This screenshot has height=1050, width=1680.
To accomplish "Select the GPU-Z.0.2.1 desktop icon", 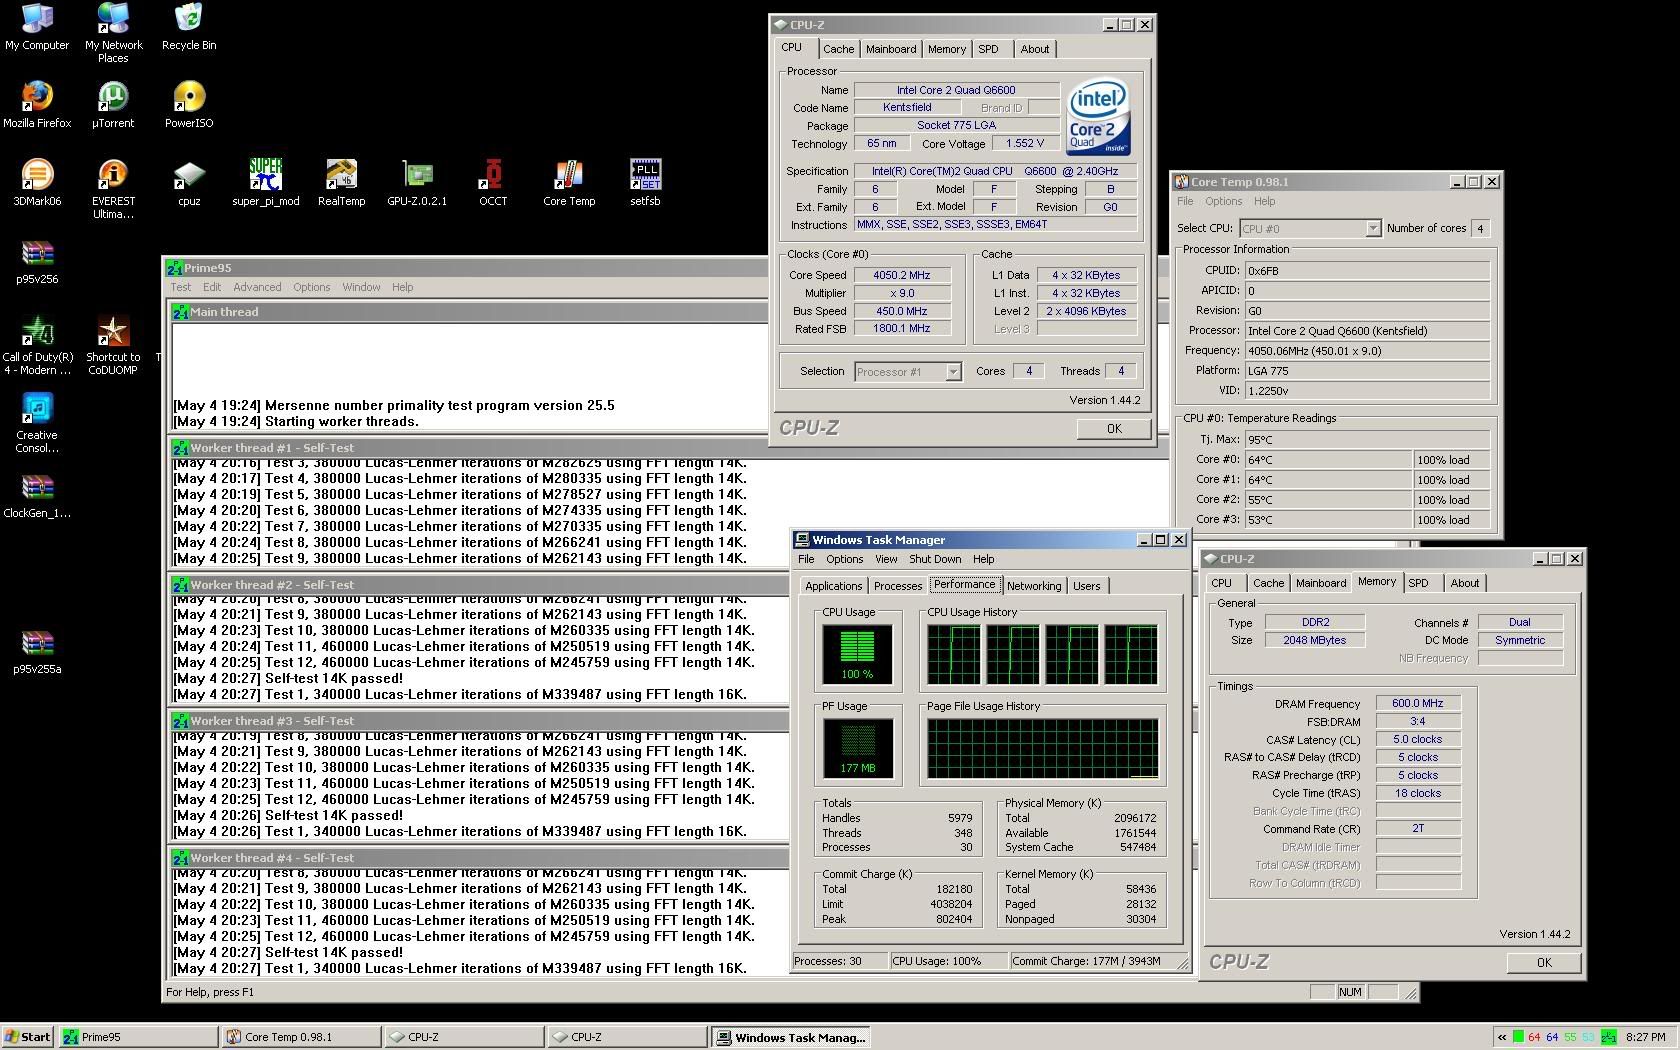I will click(x=417, y=183).
